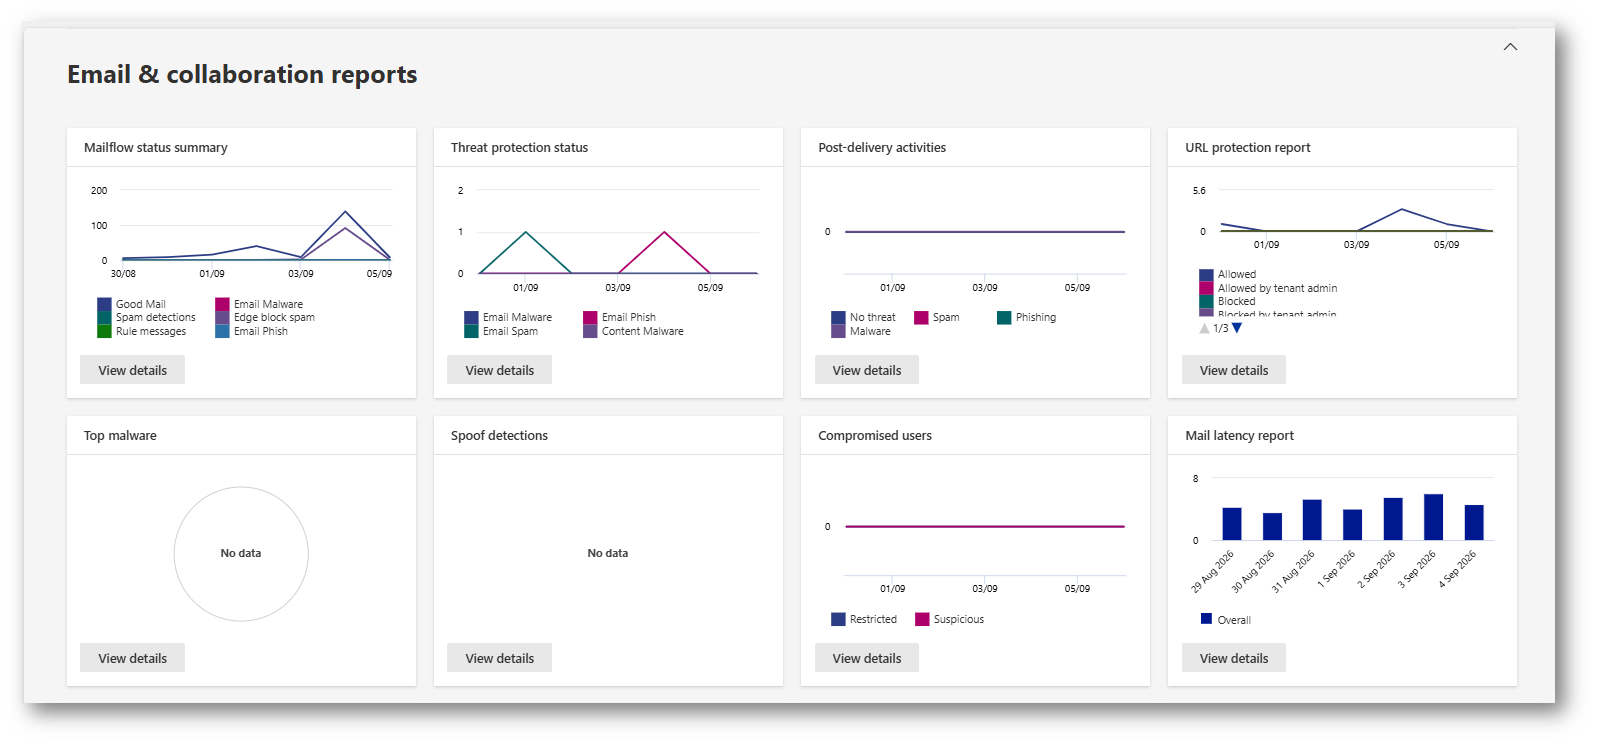Image resolution: width=1597 pixels, height=745 pixels.
Task: Click View details under URL protection report
Action: (1234, 370)
